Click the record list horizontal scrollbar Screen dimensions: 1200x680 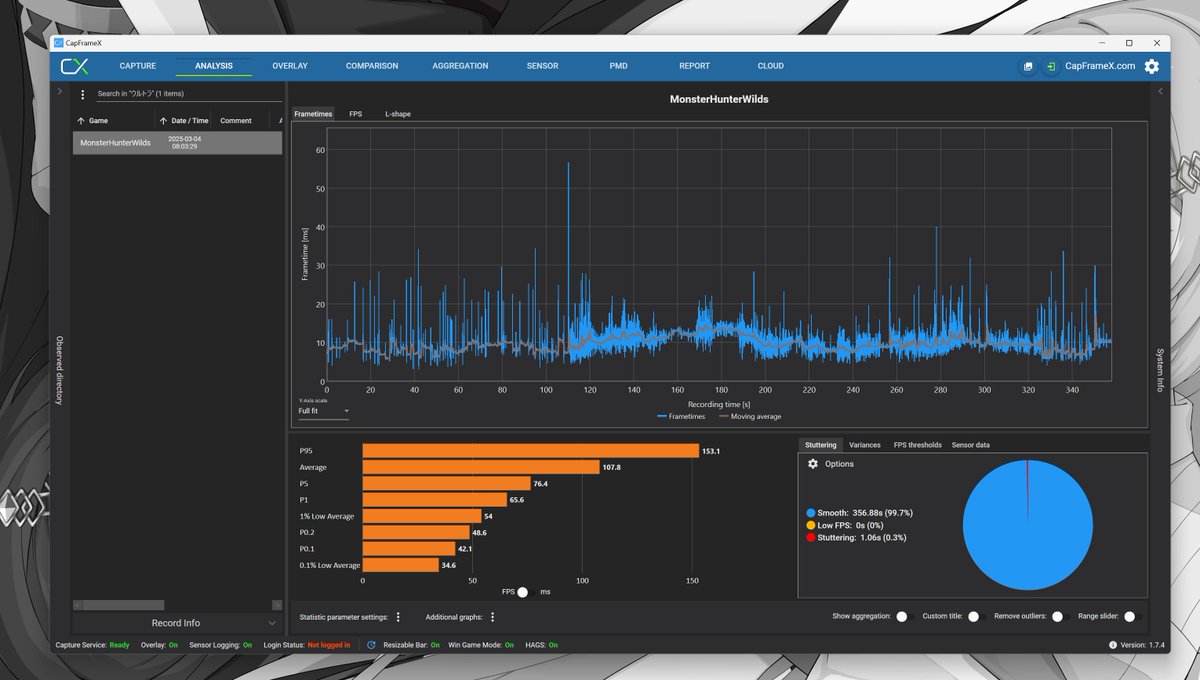[x=124, y=605]
